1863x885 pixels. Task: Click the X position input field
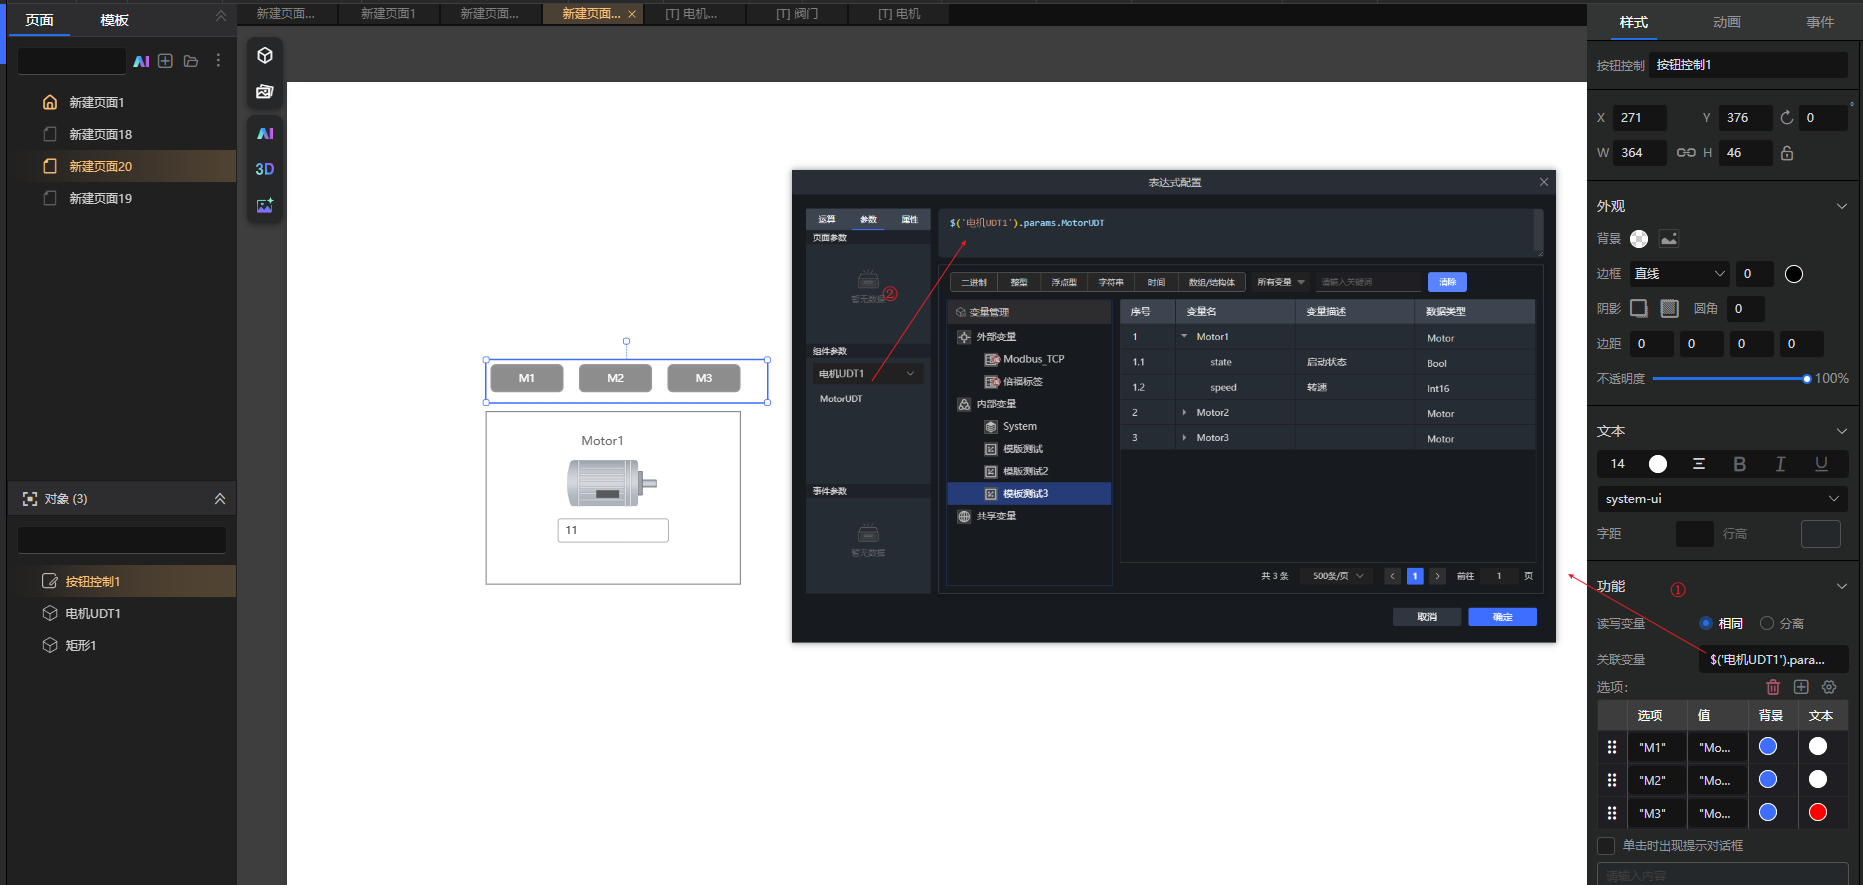pos(1639,118)
